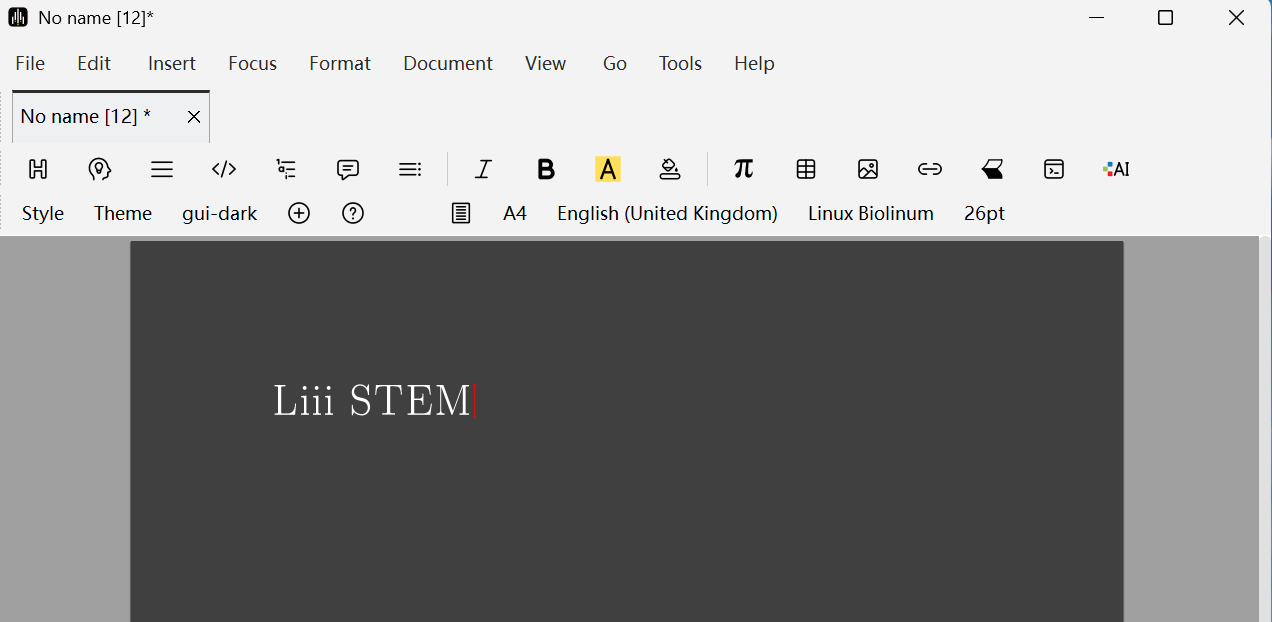1272x622 pixels.
Task: Open the AI assistant icon
Action: point(1116,169)
